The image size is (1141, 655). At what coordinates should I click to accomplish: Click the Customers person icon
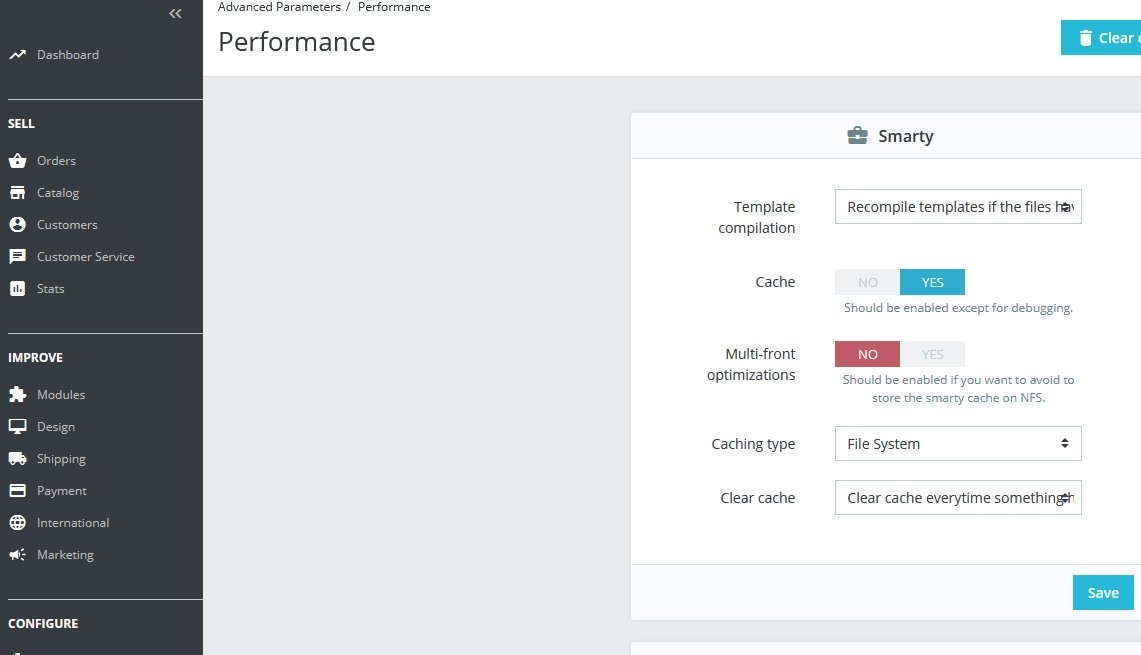(x=17, y=225)
